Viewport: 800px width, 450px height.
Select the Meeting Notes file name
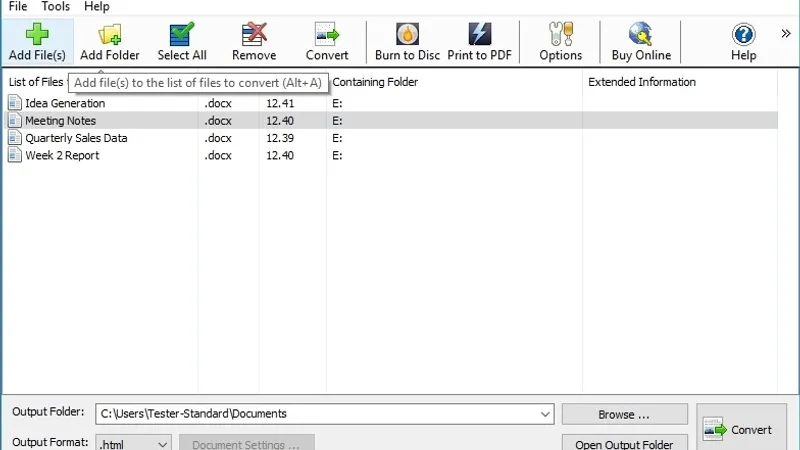(61, 120)
